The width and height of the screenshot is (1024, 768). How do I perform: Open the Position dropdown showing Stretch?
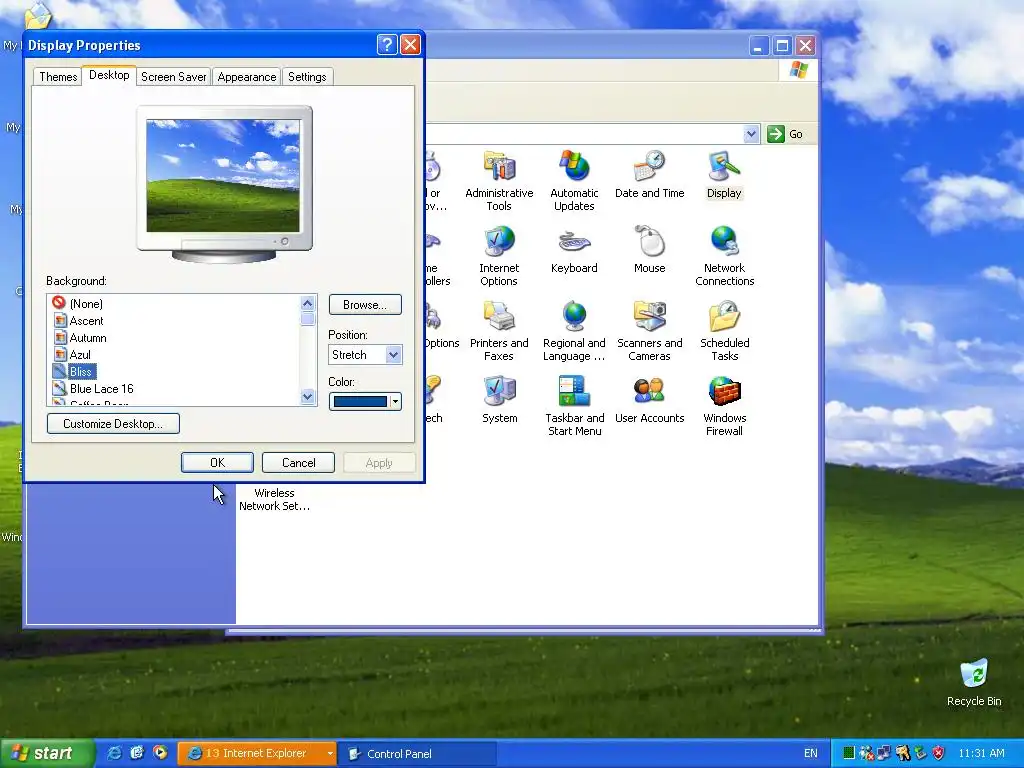pos(365,355)
